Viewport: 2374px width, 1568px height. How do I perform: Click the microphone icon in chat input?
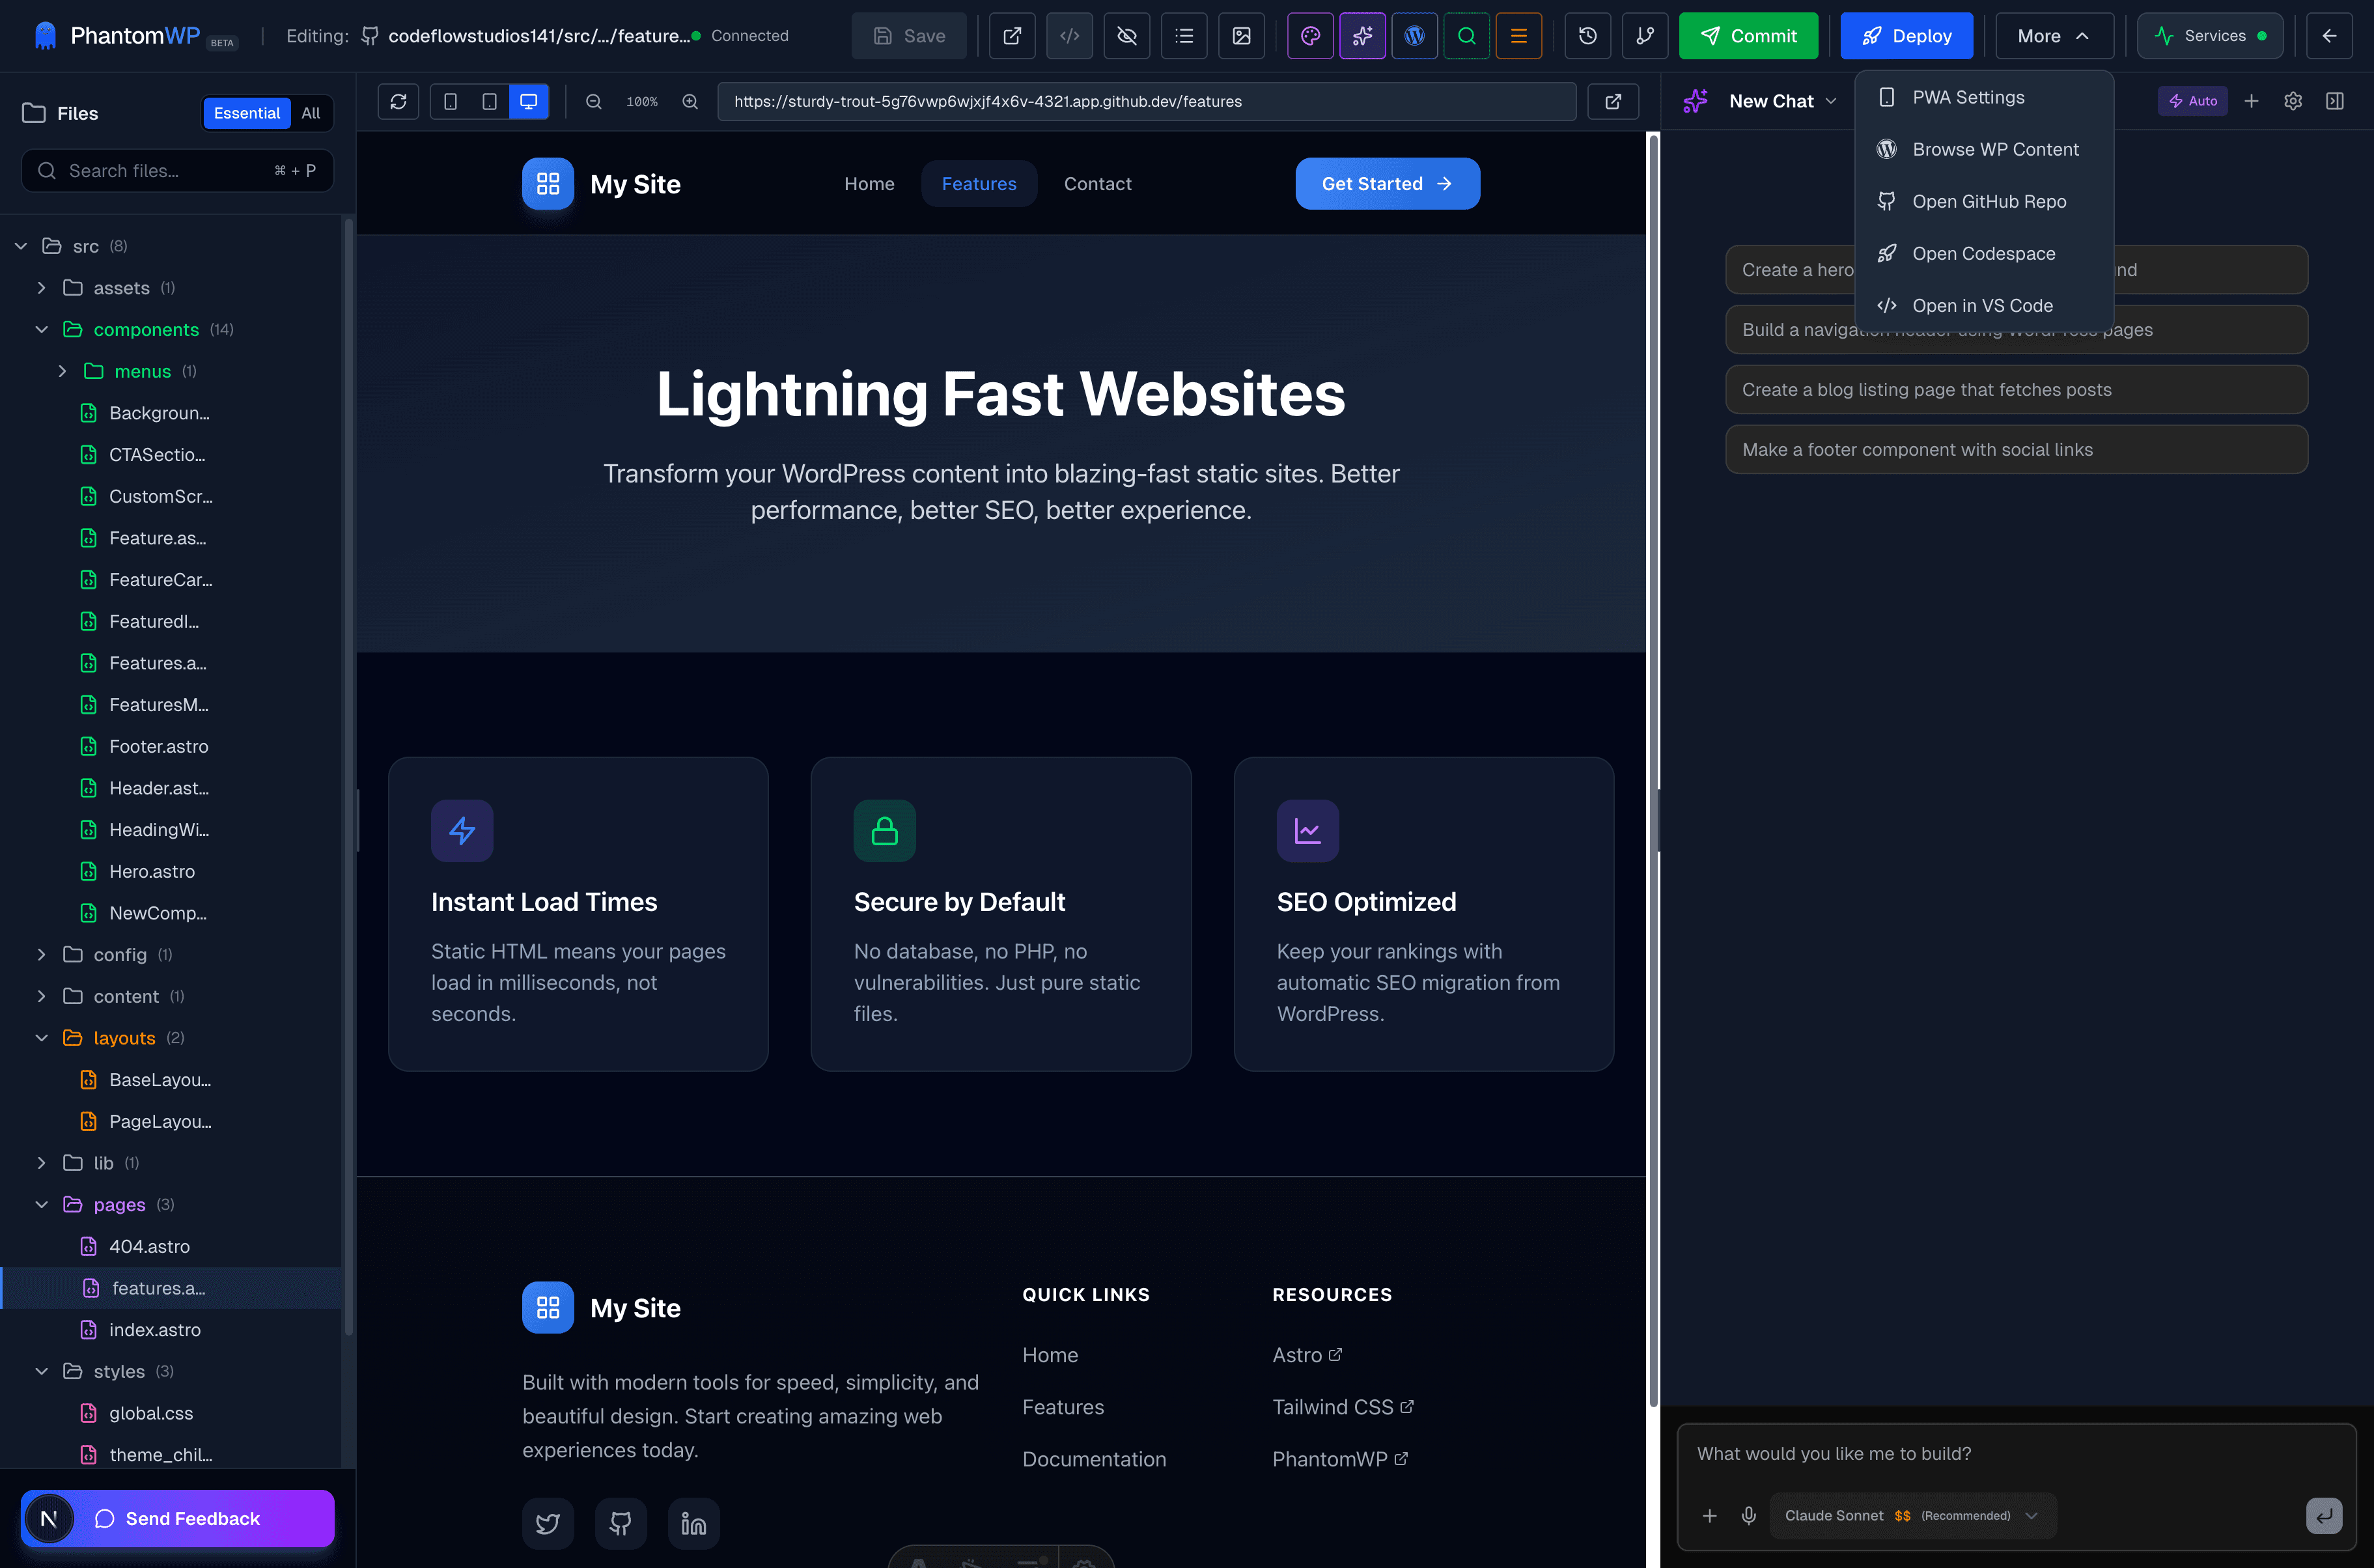pyautogui.click(x=1748, y=1515)
